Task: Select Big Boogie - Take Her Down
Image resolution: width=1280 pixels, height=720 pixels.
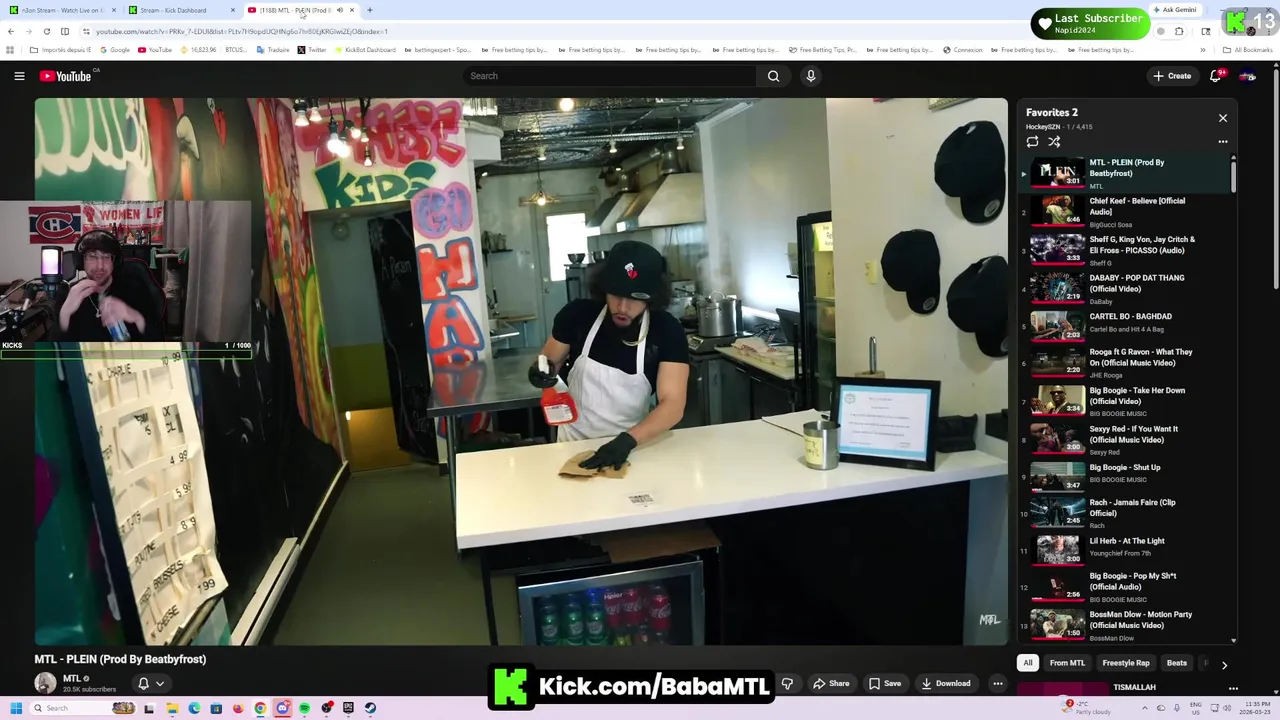Action: pyautogui.click(x=1125, y=400)
